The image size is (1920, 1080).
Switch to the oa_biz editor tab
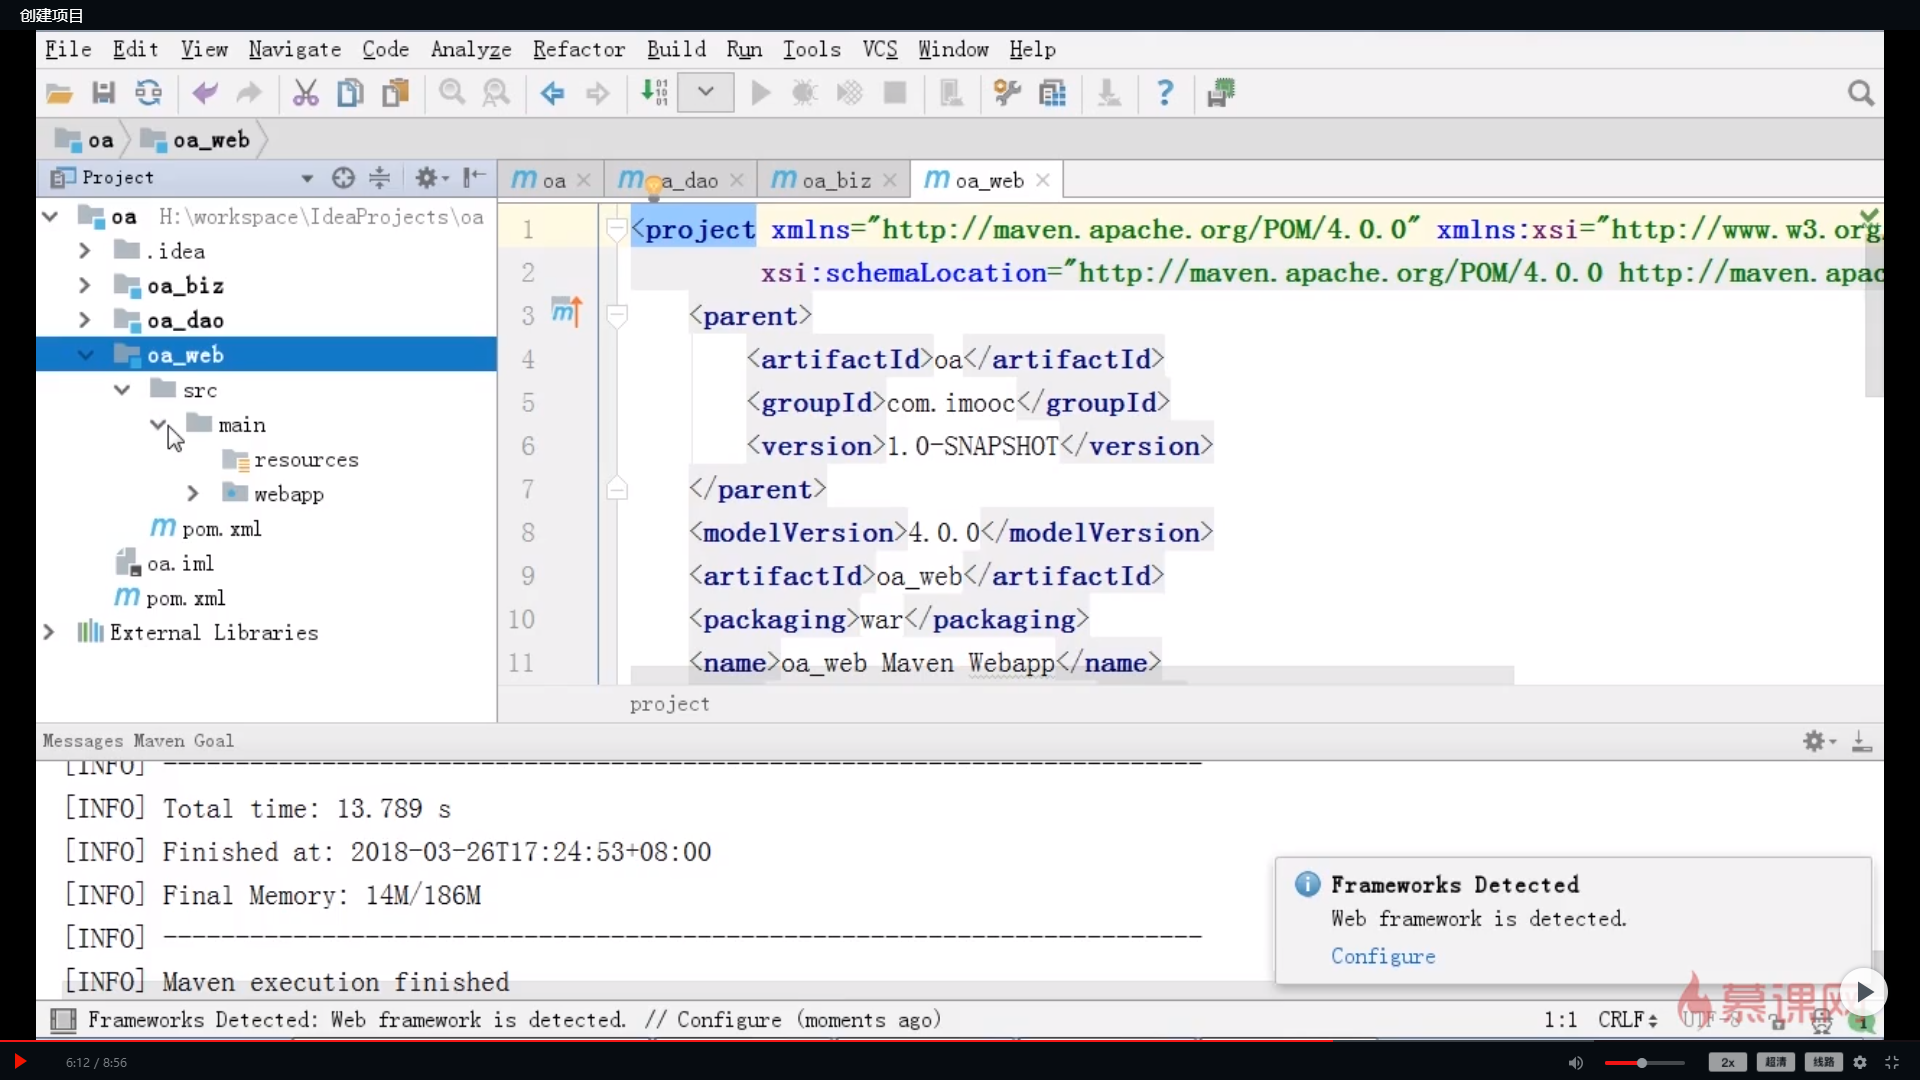pos(835,180)
